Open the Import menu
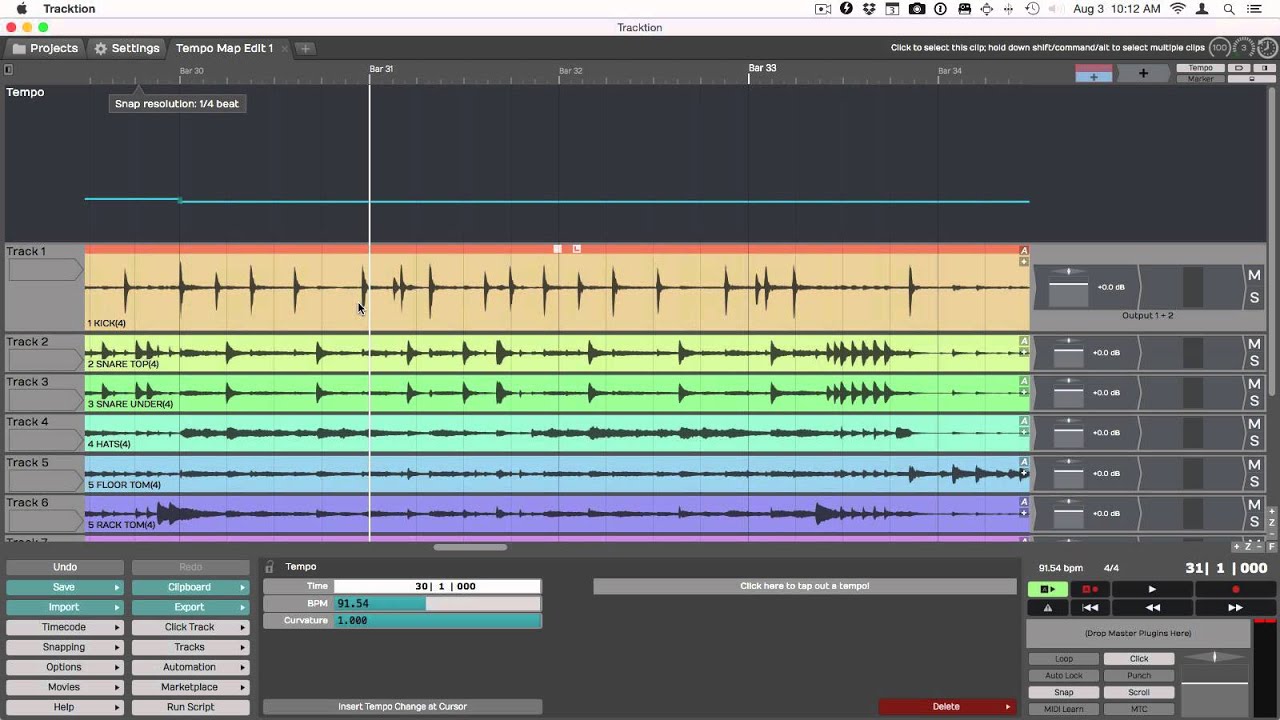This screenshot has height=720, width=1280. pos(64,607)
